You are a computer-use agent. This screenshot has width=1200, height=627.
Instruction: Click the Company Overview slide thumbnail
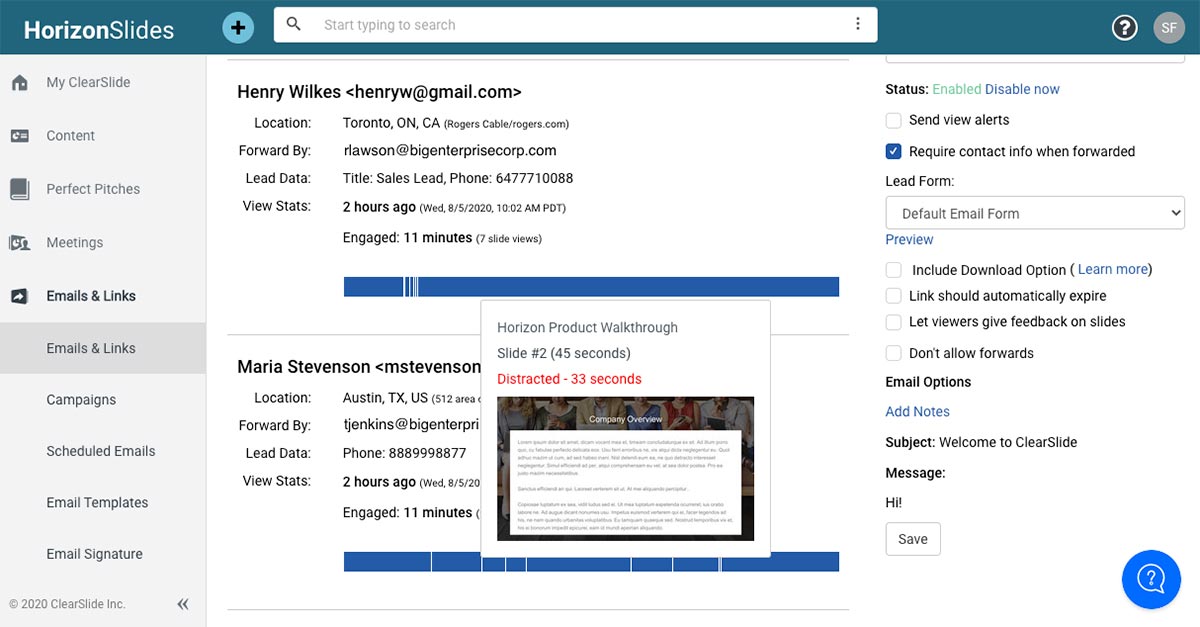[625, 469]
